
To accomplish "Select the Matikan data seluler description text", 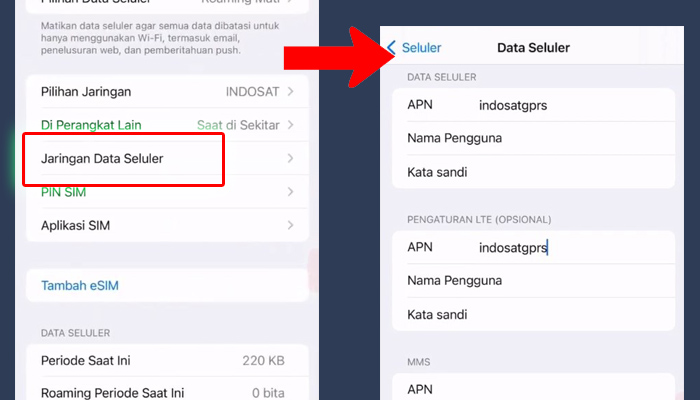I will point(160,38).
